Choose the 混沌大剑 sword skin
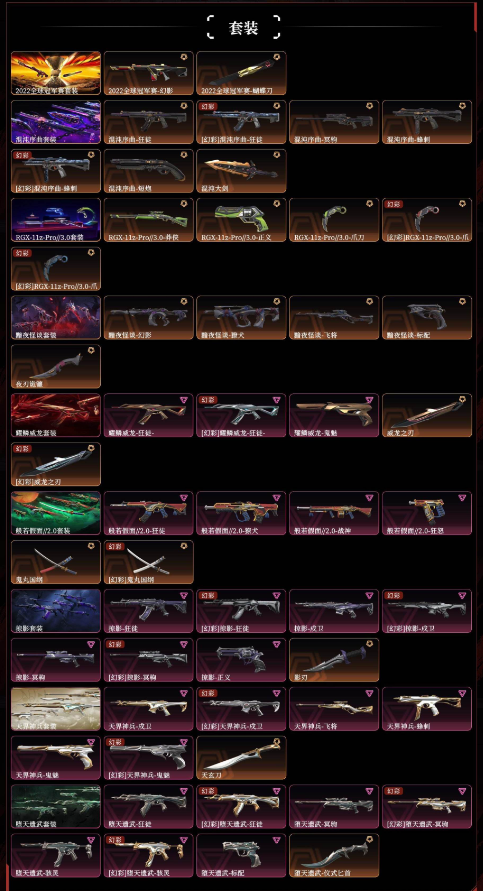483x891 pixels. coord(241,171)
